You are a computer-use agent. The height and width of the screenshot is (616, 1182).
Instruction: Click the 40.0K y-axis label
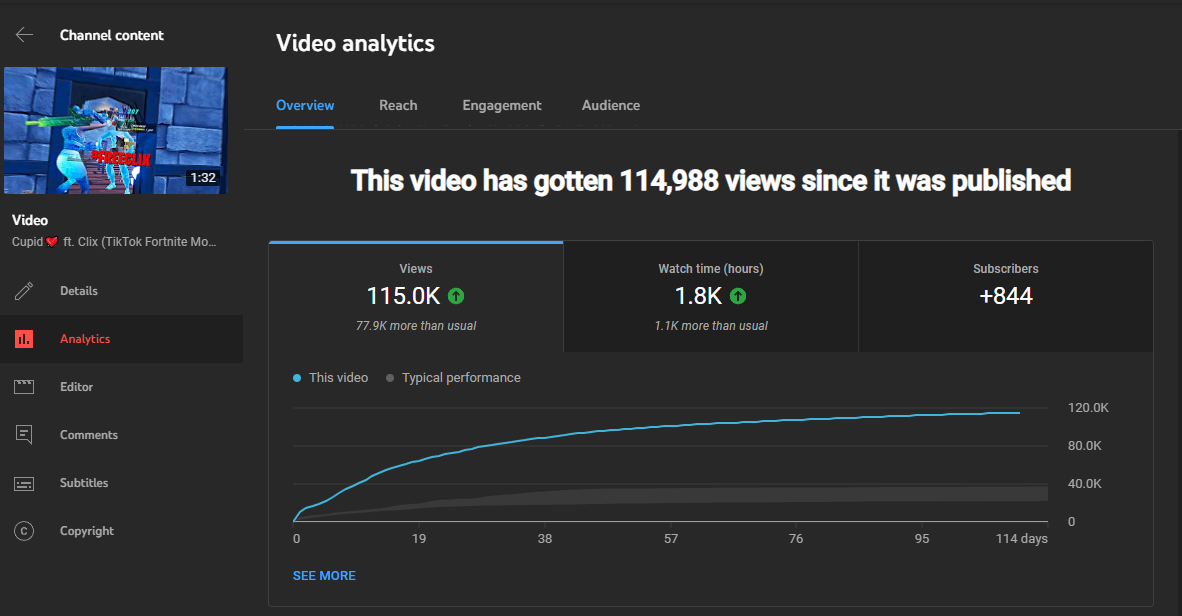(1085, 484)
